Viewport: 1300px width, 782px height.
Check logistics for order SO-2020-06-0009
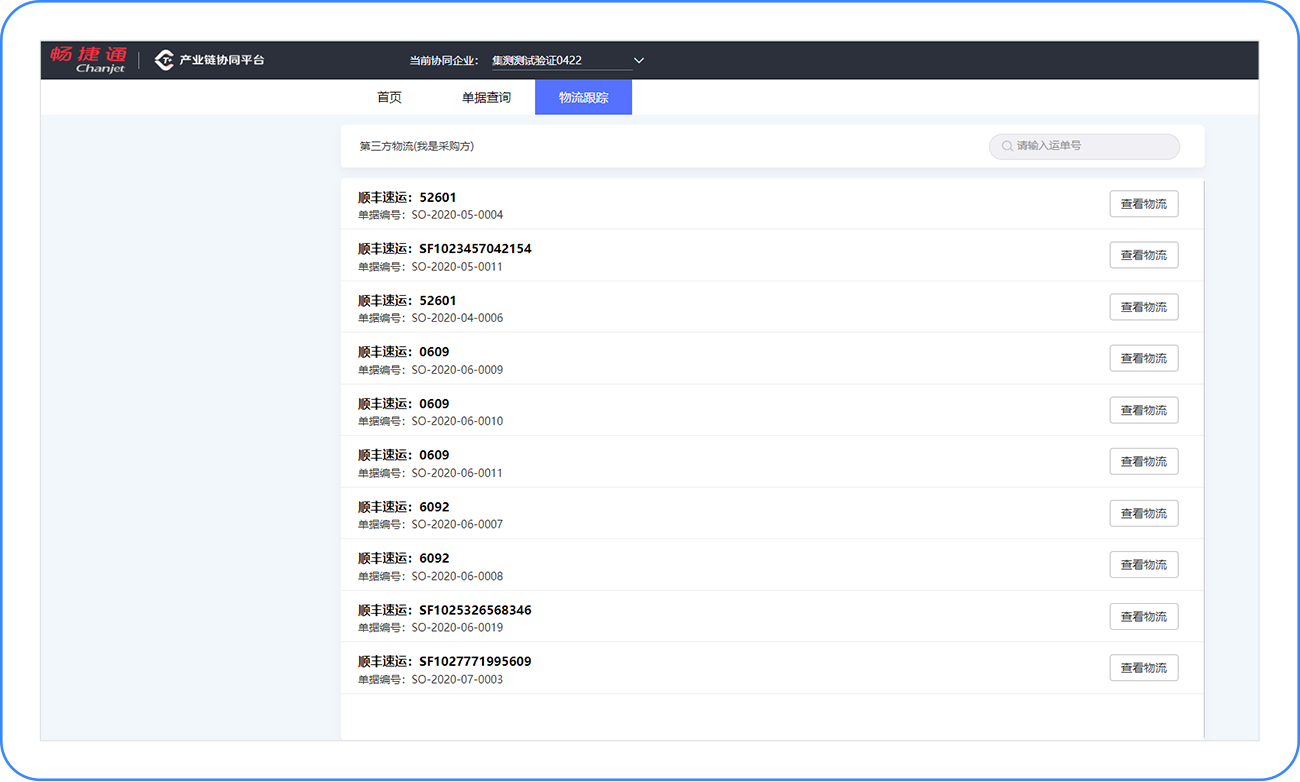pos(1144,358)
